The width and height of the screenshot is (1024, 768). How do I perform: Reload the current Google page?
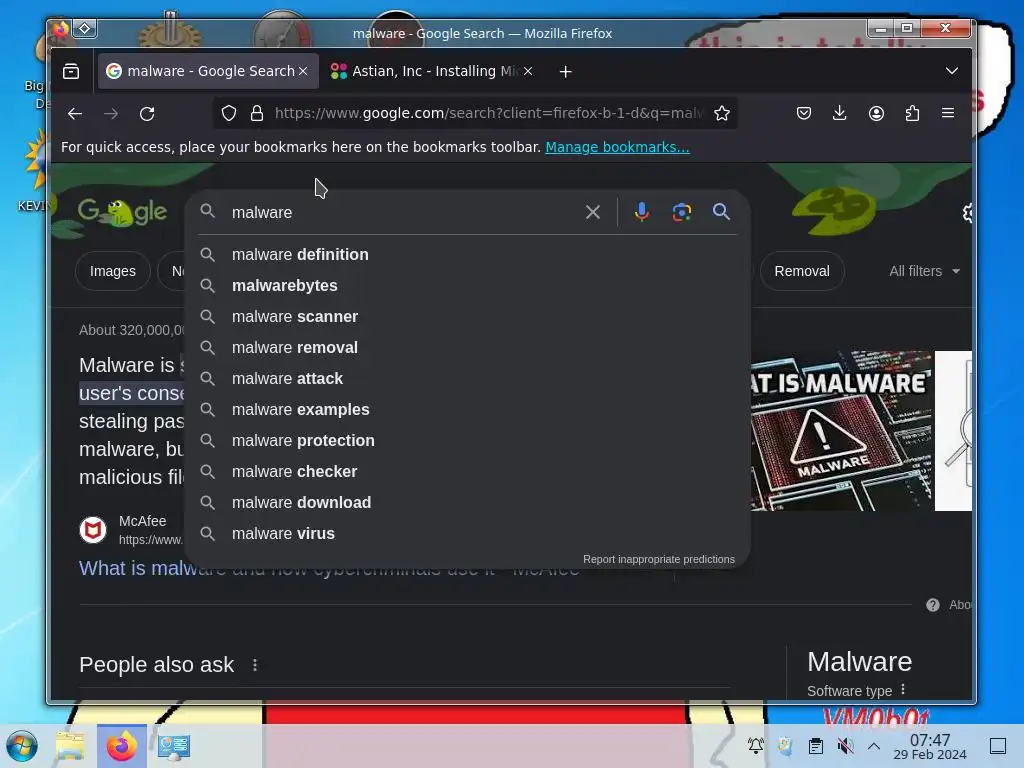point(147,114)
